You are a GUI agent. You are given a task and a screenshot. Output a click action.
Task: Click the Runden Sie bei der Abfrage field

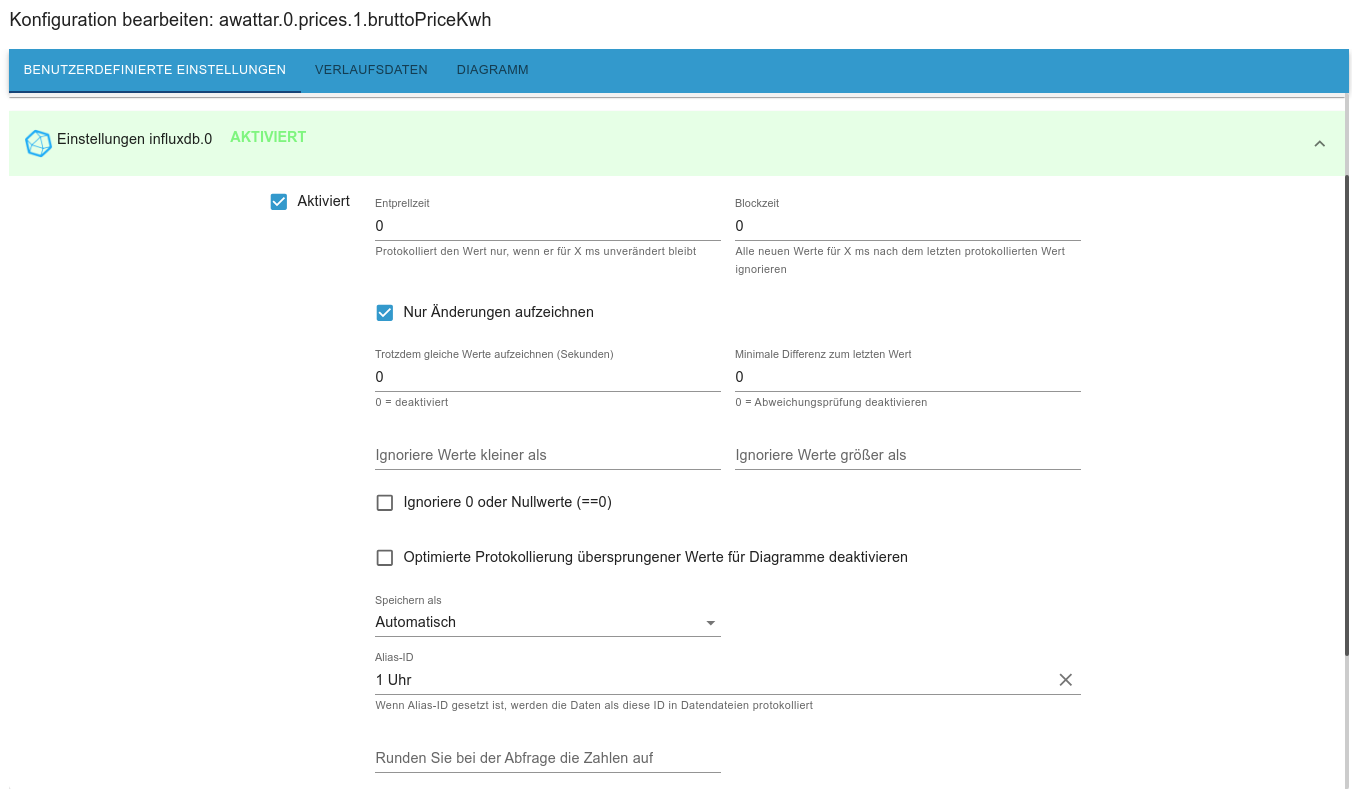click(x=548, y=758)
